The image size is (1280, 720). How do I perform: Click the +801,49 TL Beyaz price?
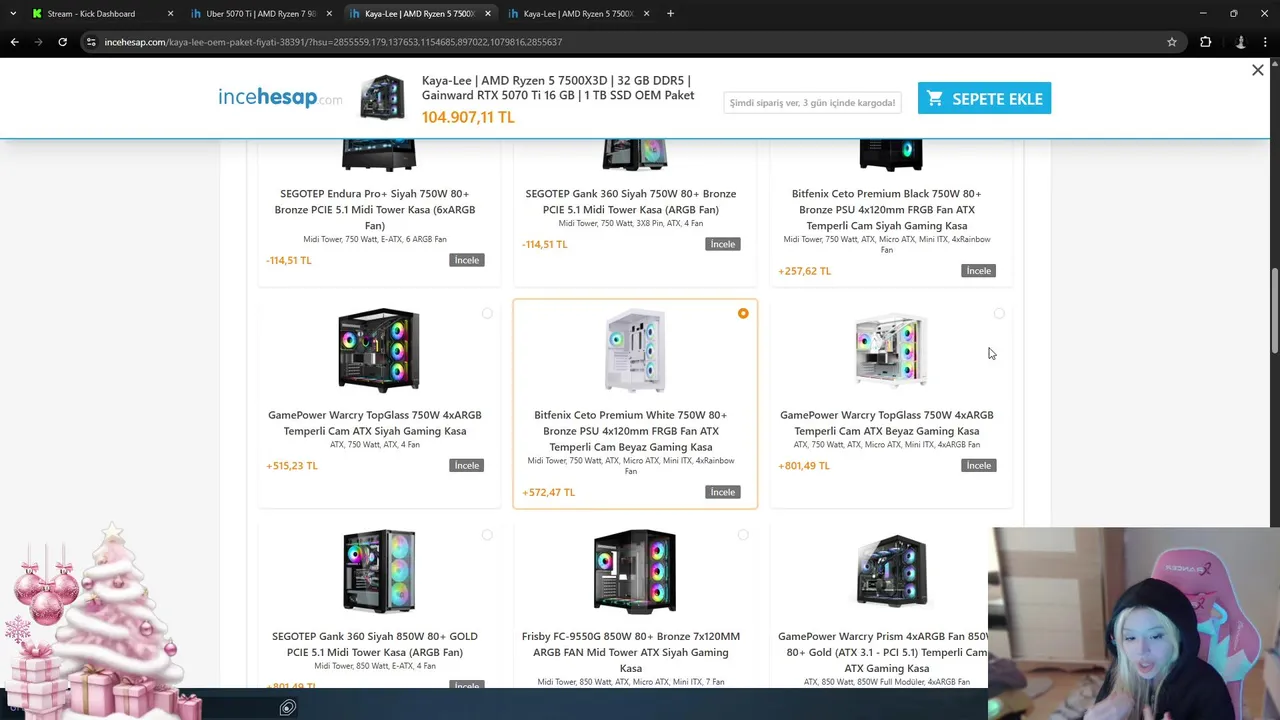(x=804, y=465)
